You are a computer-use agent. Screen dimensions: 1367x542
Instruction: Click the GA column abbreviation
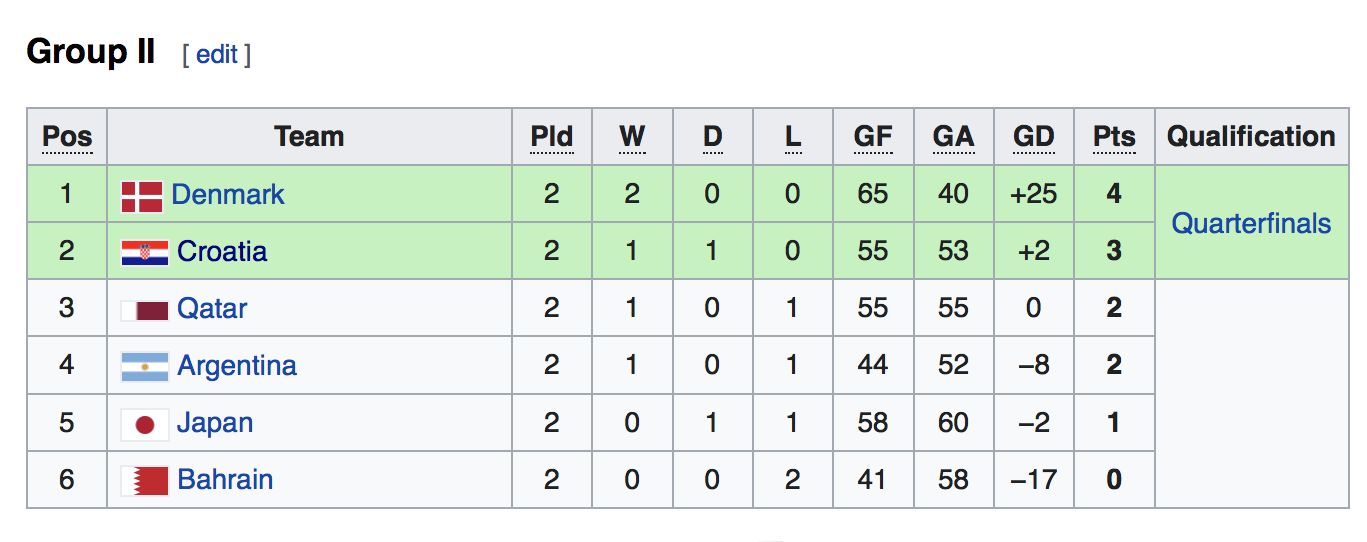(953, 137)
